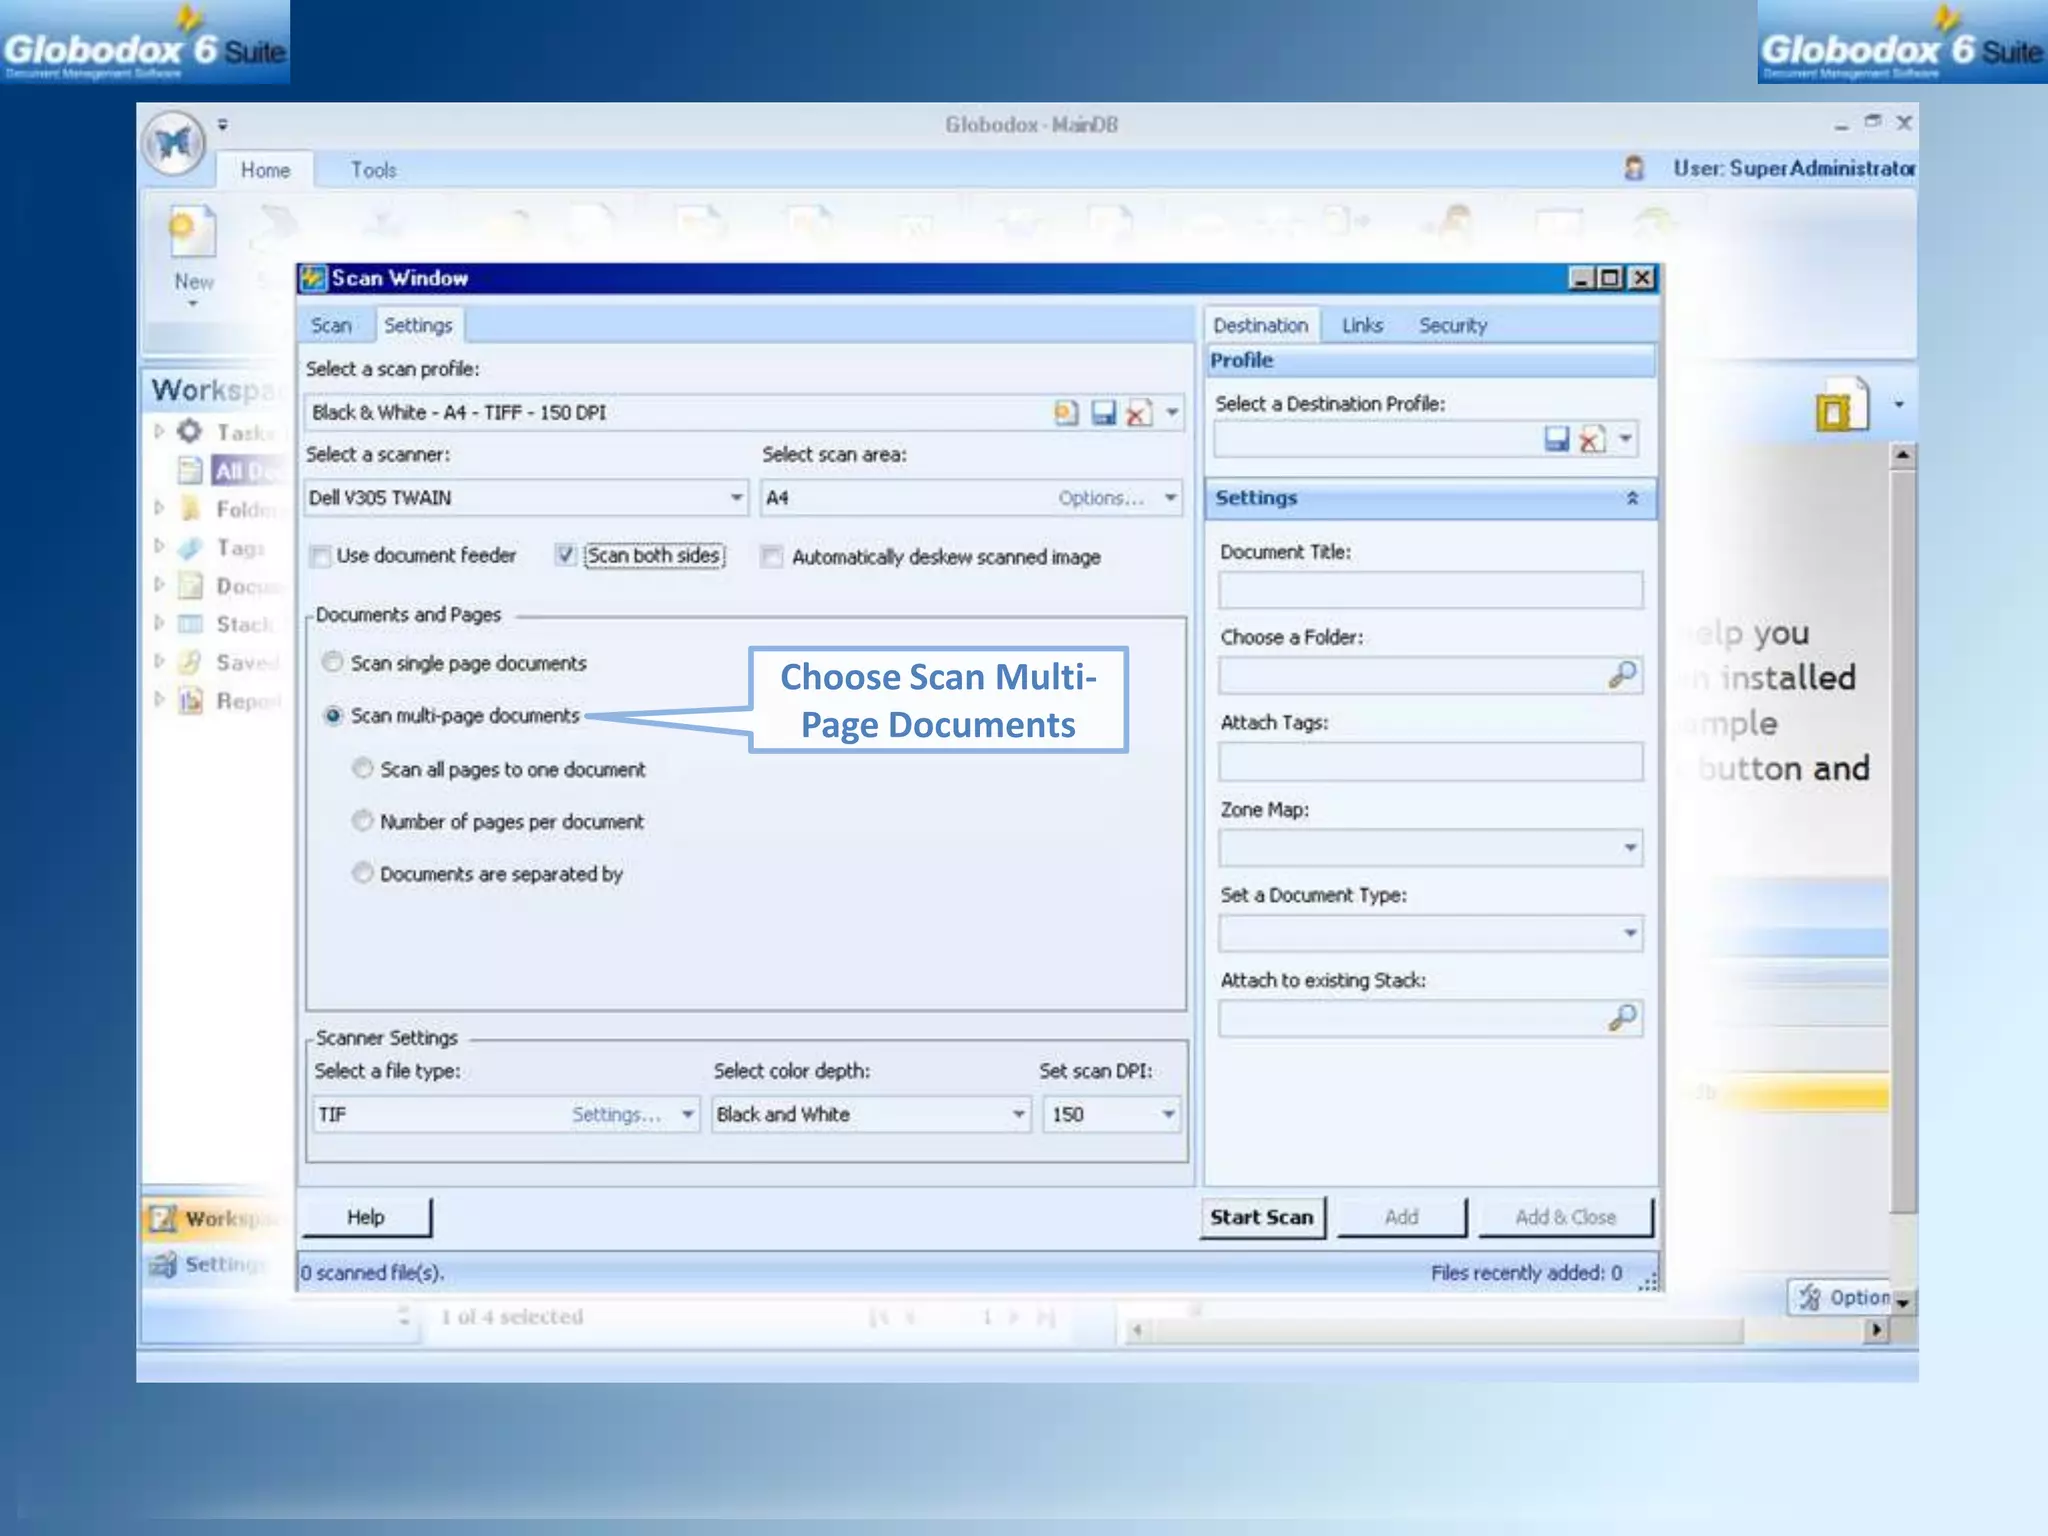The width and height of the screenshot is (2048, 1536).
Task: Select Documents are separated by radio
Action: (363, 872)
